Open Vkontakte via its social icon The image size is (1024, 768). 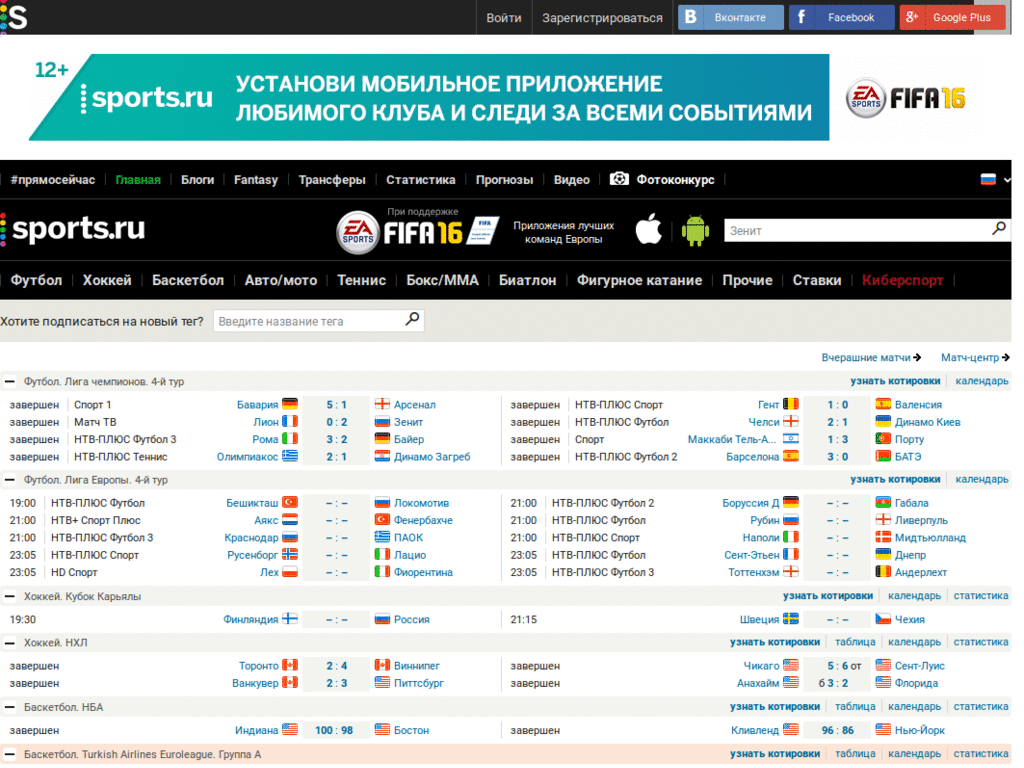(690, 17)
